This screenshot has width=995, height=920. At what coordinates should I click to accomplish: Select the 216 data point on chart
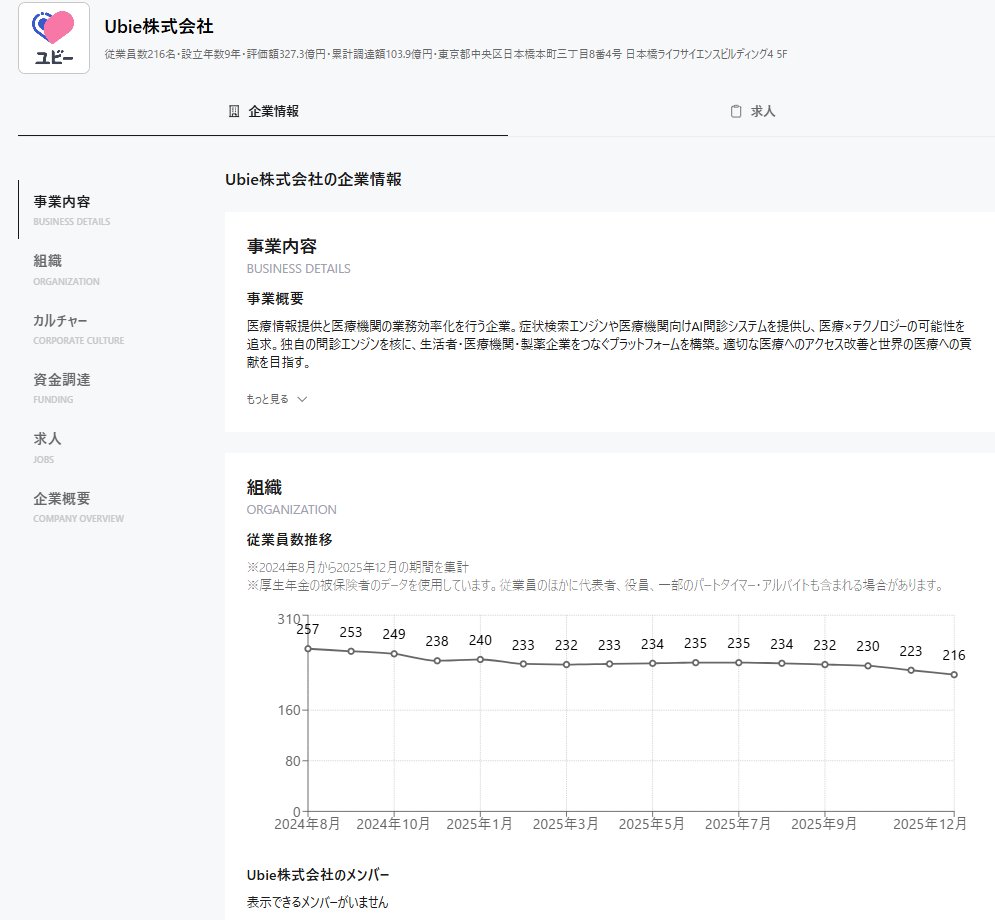coord(954,674)
